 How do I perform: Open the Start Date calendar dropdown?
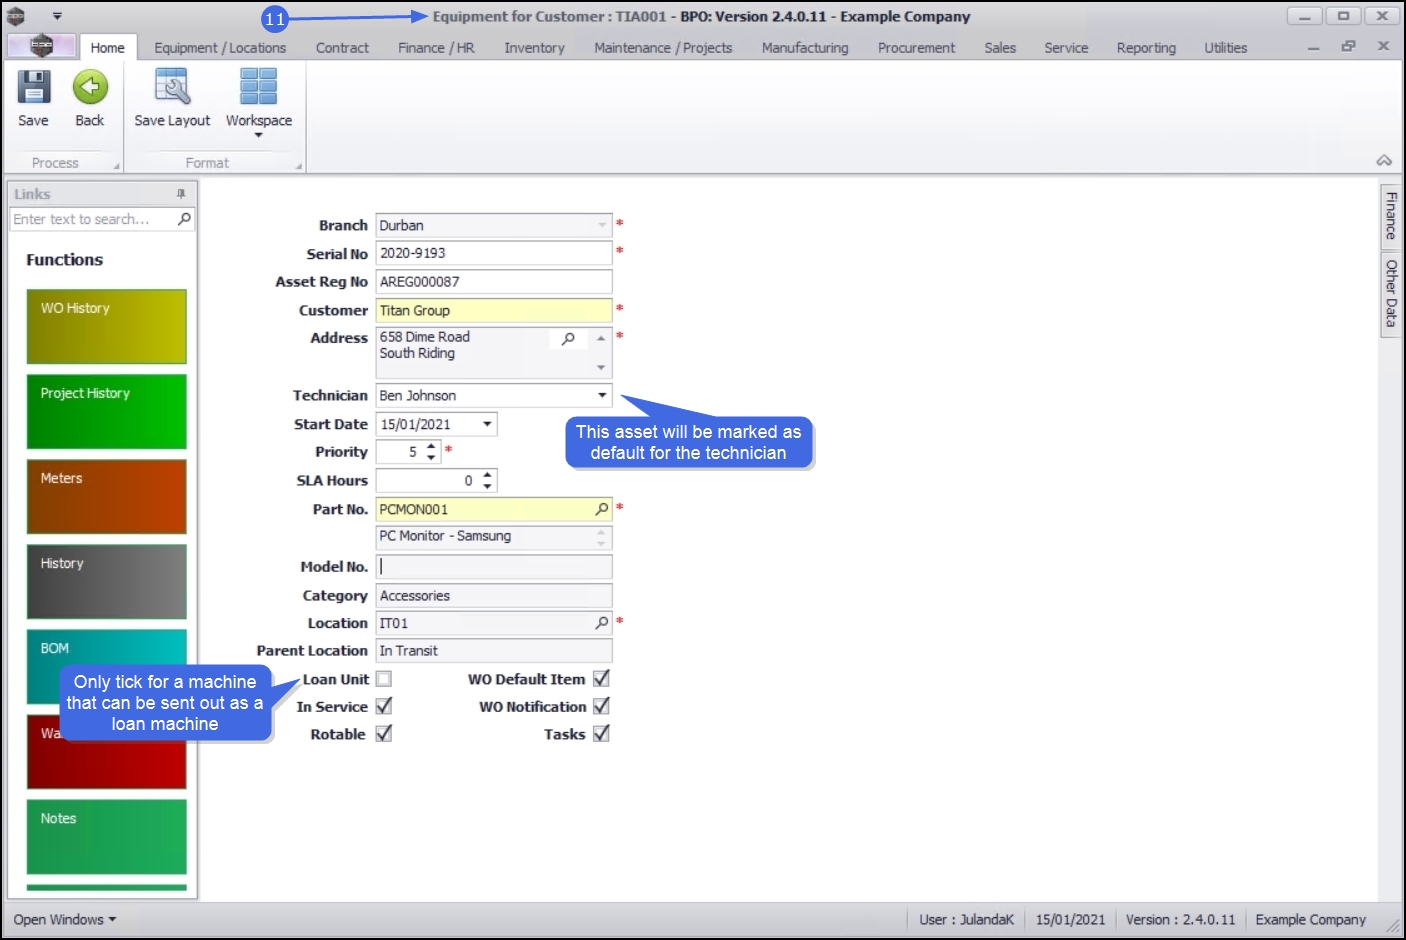tap(487, 424)
